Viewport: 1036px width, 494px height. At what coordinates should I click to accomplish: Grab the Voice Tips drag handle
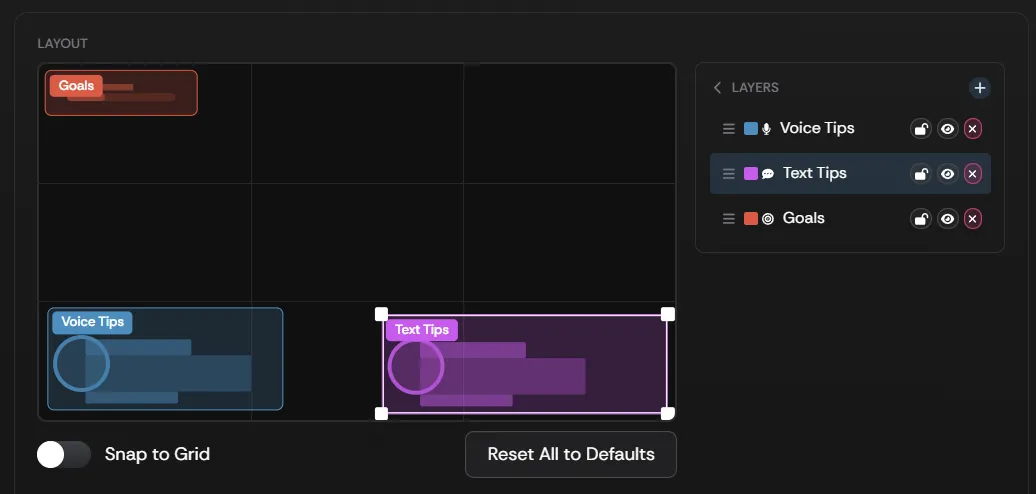(x=729, y=129)
